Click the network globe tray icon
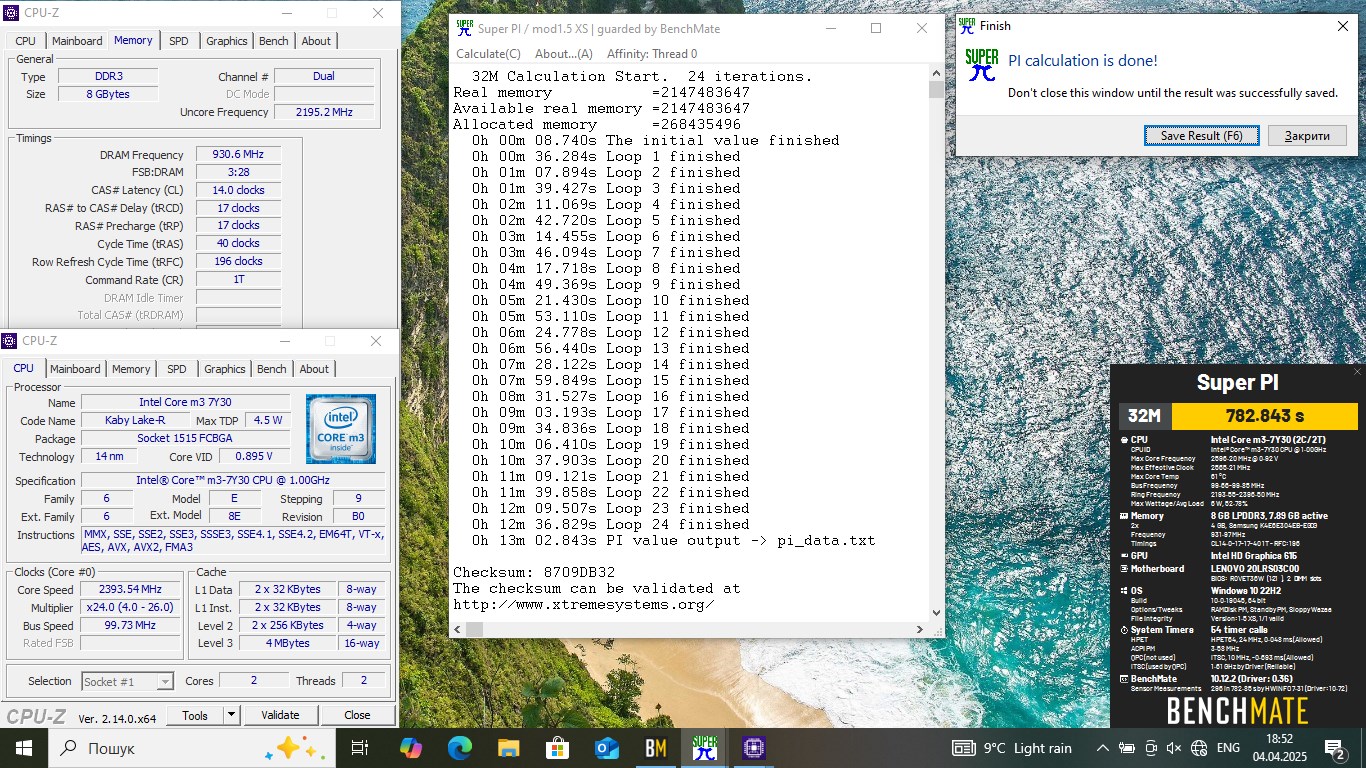Screen dimensions: 1366x768 click(1198, 748)
